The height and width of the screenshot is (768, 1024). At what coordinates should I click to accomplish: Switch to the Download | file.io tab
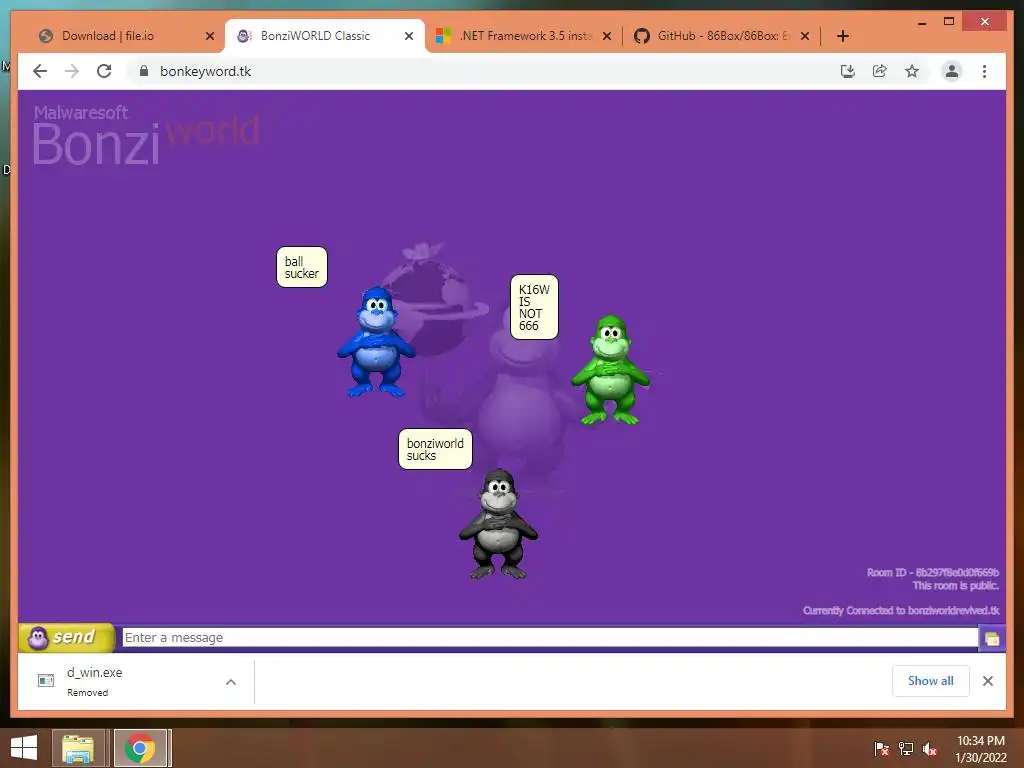pos(124,36)
